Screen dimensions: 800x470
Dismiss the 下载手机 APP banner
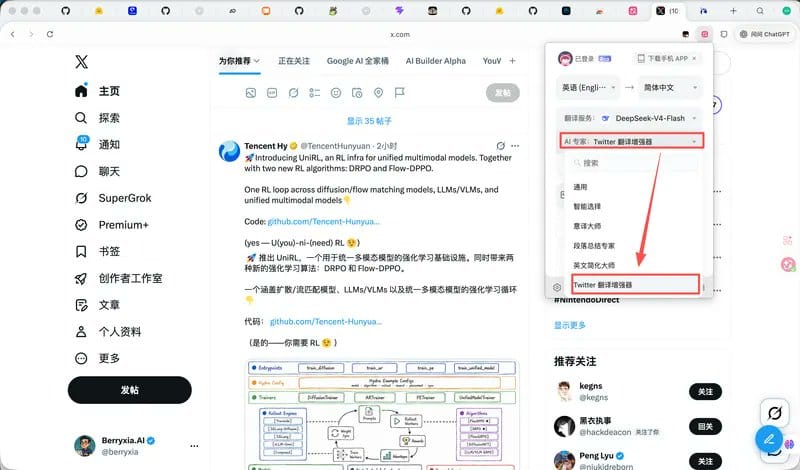694,59
